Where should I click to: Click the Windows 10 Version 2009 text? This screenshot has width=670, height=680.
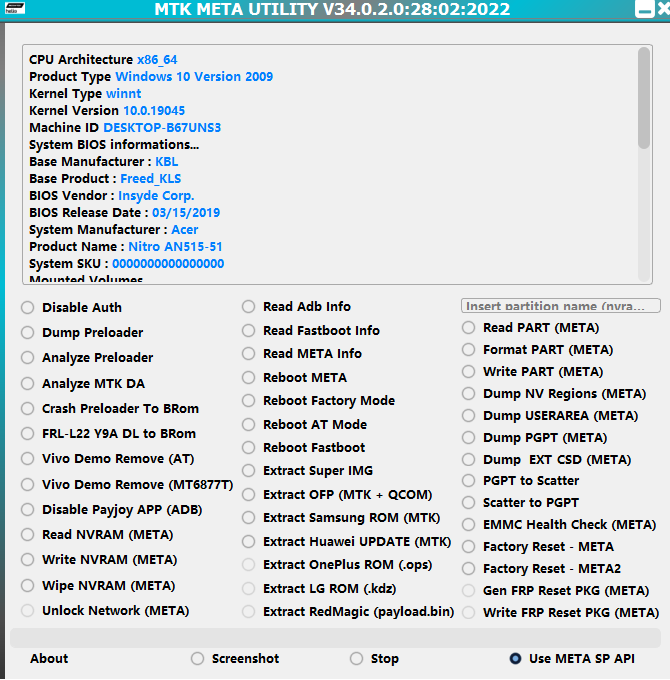point(194,77)
